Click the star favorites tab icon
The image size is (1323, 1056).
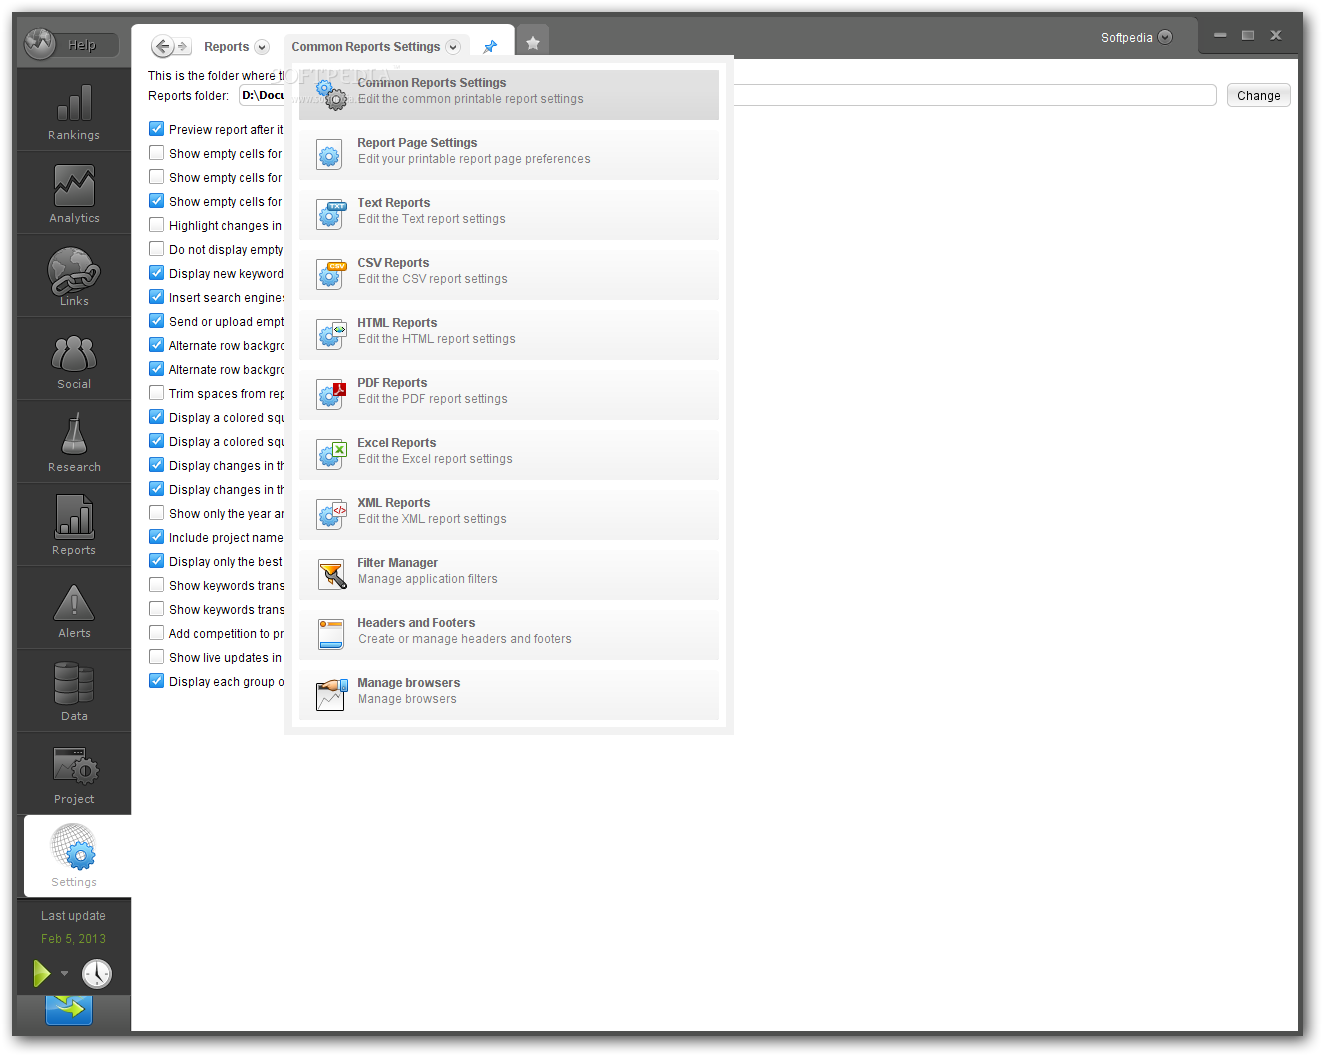[533, 42]
